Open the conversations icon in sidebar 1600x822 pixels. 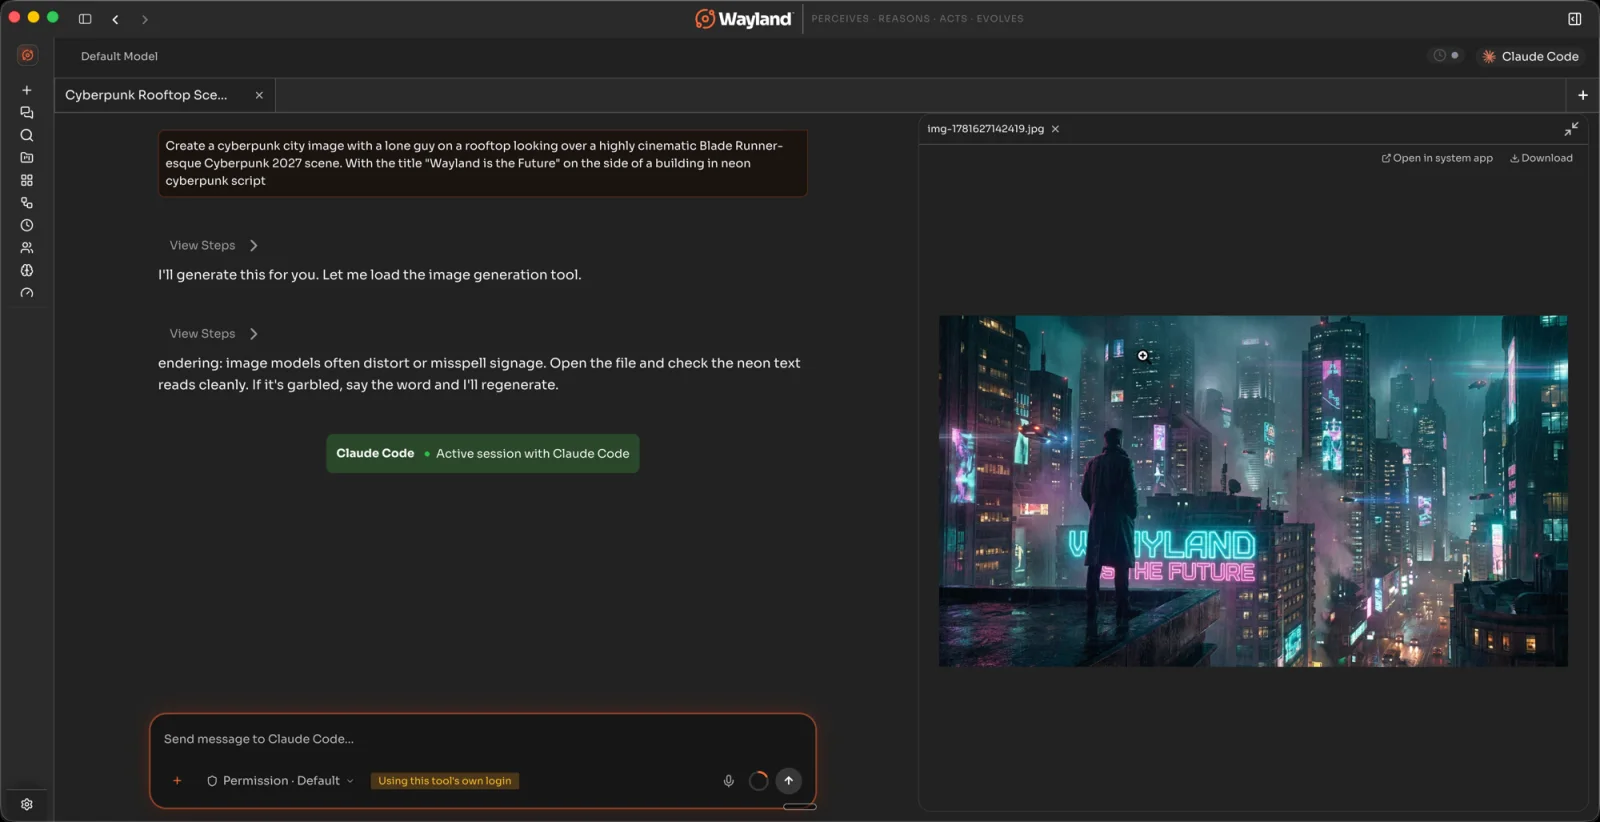point(27,113)
